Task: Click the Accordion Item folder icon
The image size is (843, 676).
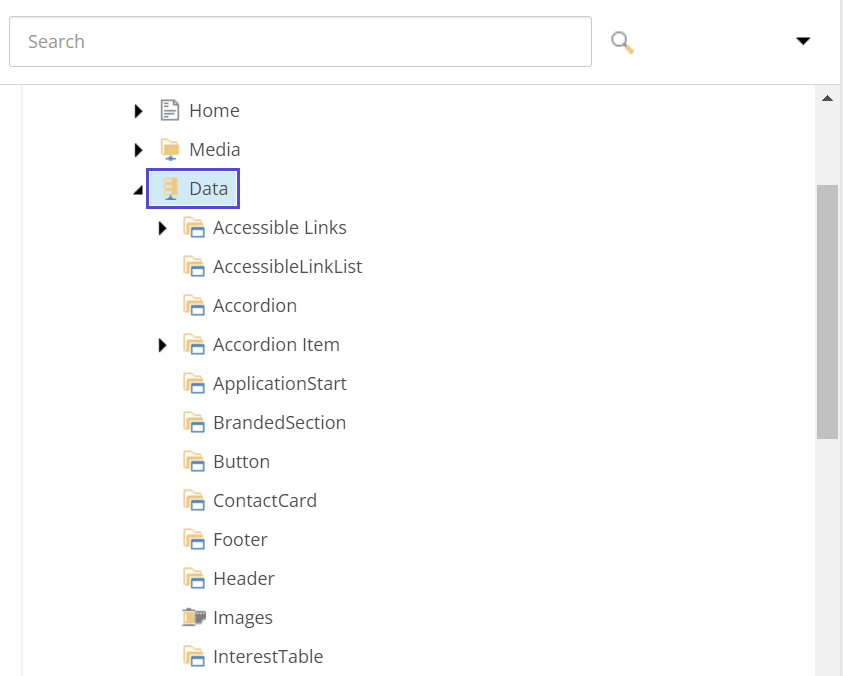Action: pyautogui.click(x=194, y=344)
